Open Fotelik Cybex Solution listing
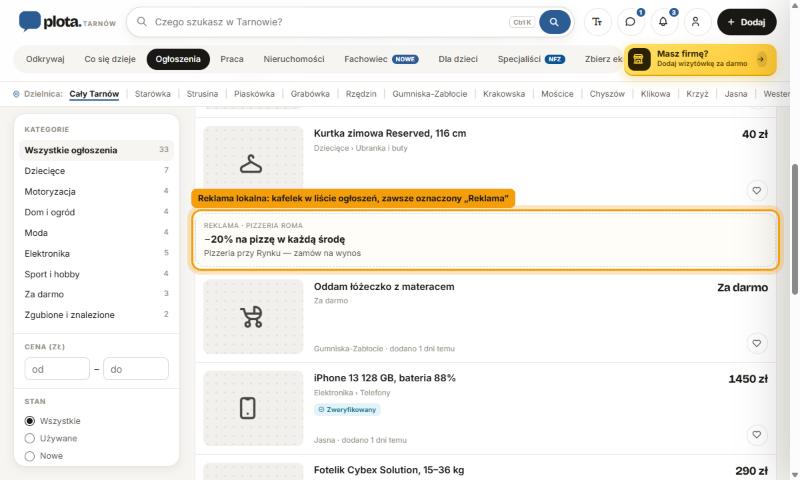Viewport: 800px width, 480px height. click(x=389, y=470)
